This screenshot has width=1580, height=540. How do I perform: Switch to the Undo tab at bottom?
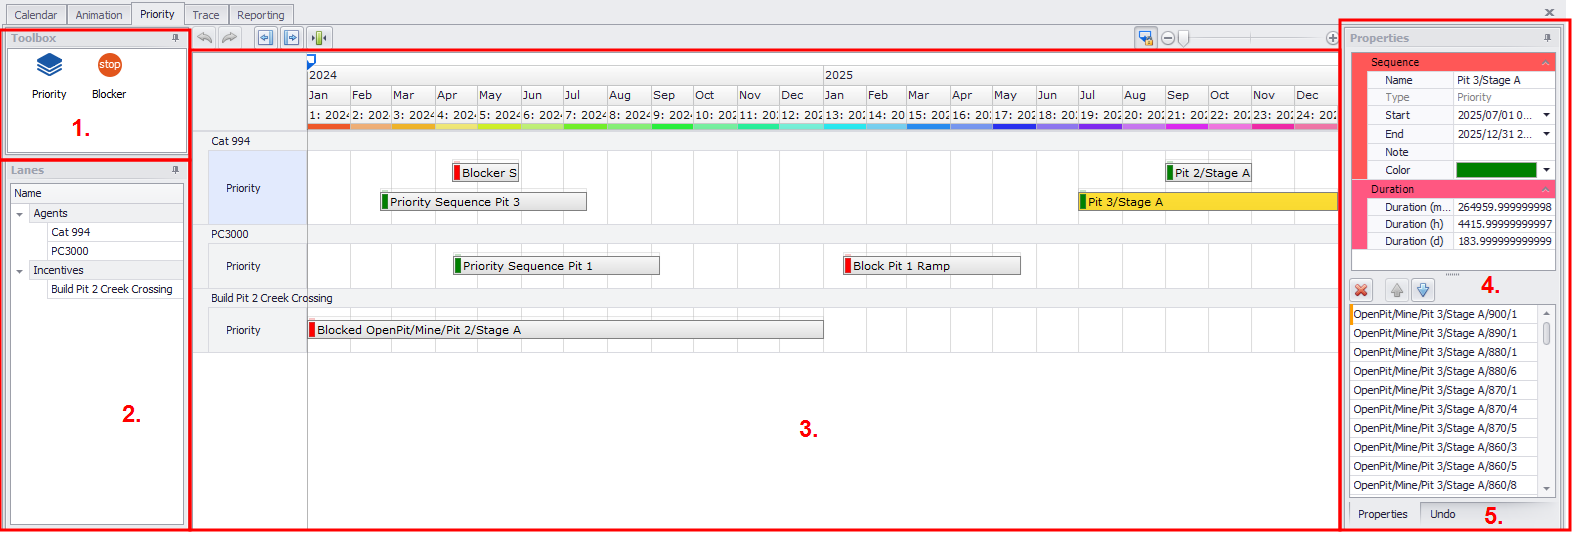coord(1443,514)
